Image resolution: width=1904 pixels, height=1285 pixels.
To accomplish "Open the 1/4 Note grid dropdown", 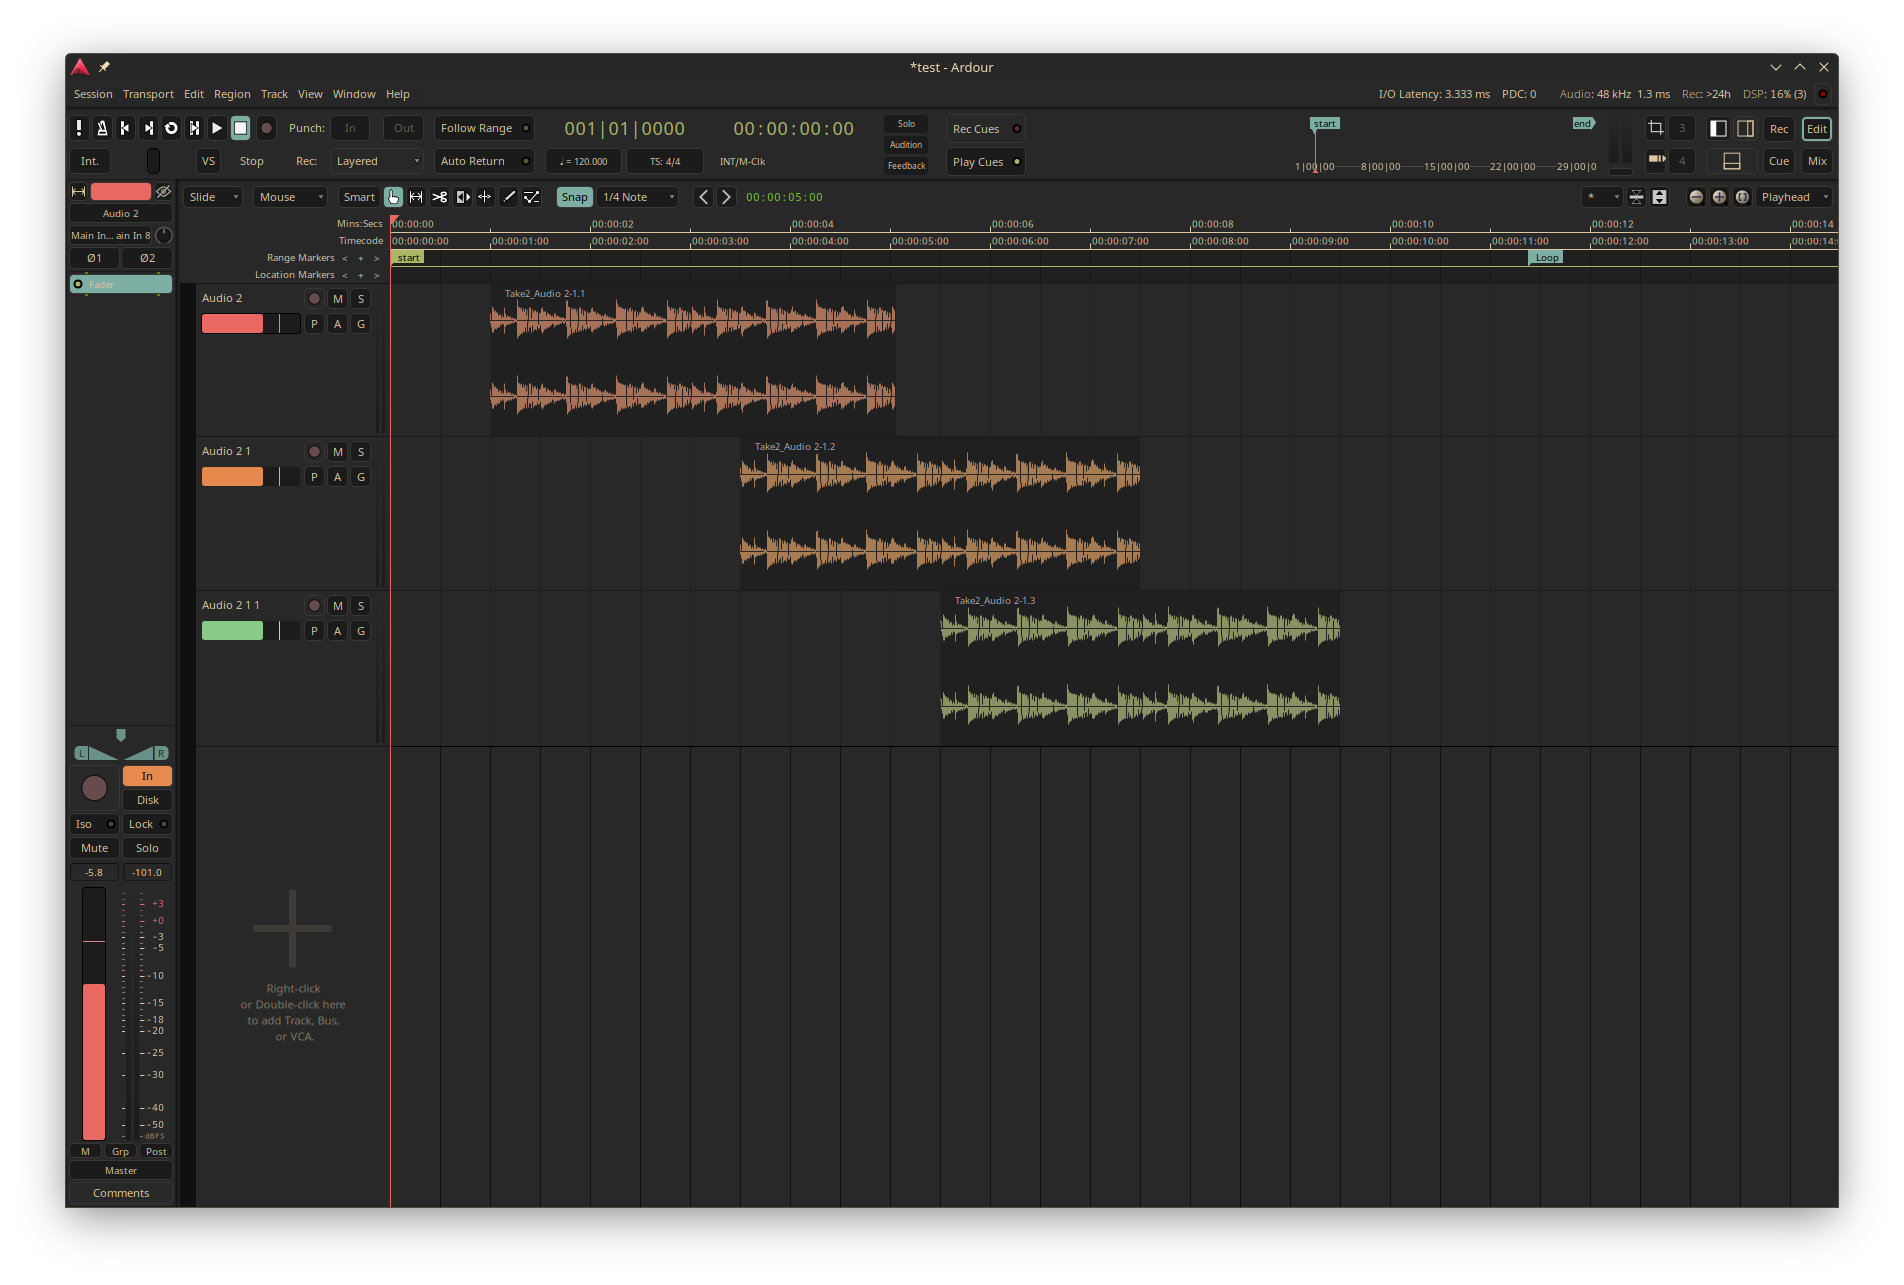I will tap(638, 197).
